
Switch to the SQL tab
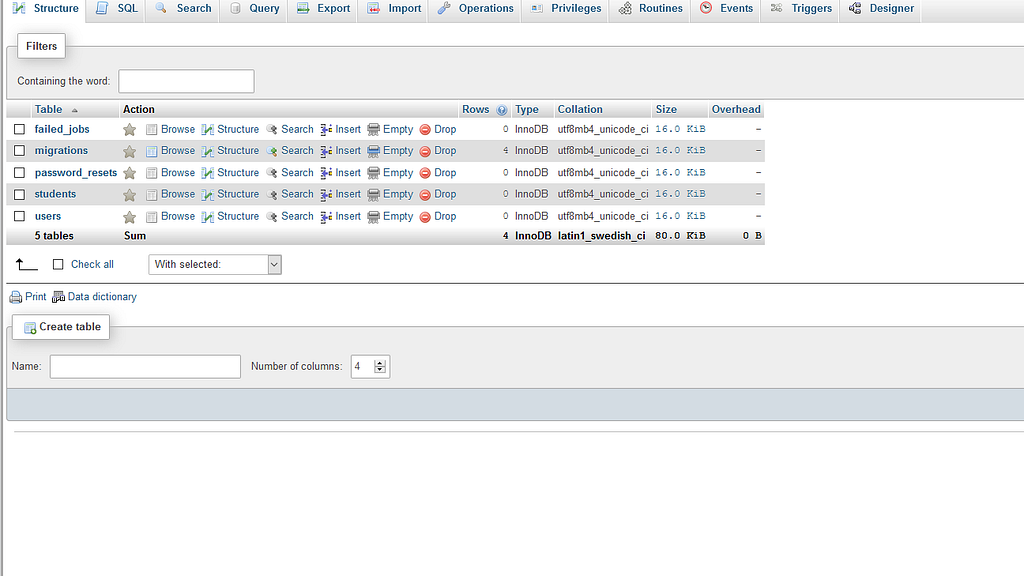[117, 9]
